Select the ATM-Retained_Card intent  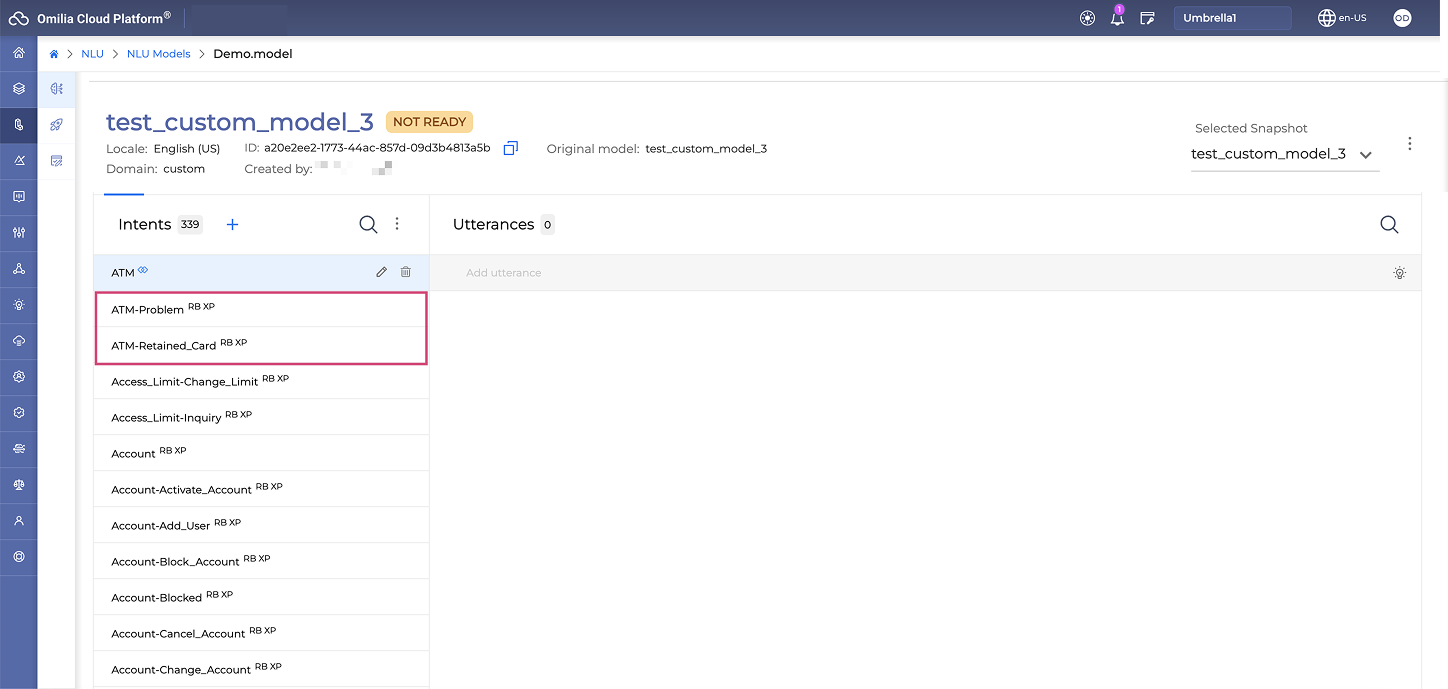[164, 346]
